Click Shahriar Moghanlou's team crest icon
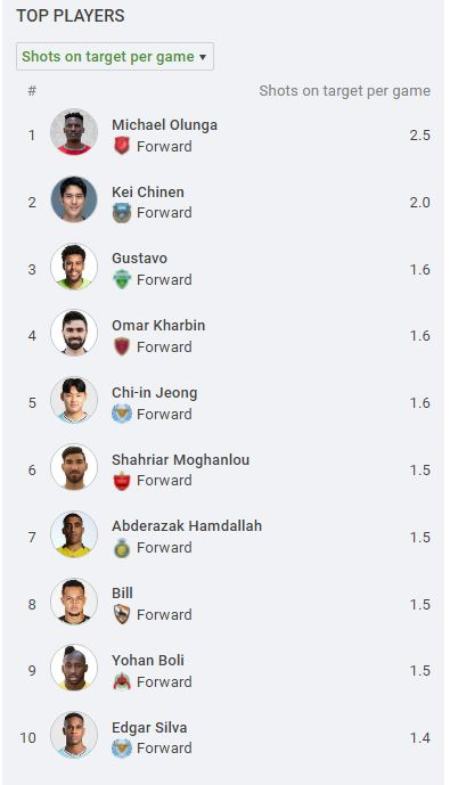 pos(122,481)
